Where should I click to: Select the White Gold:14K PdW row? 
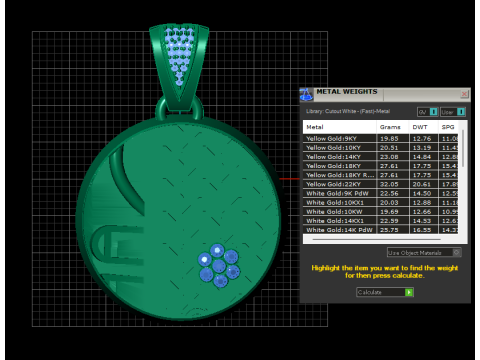[x=380, y=230]
